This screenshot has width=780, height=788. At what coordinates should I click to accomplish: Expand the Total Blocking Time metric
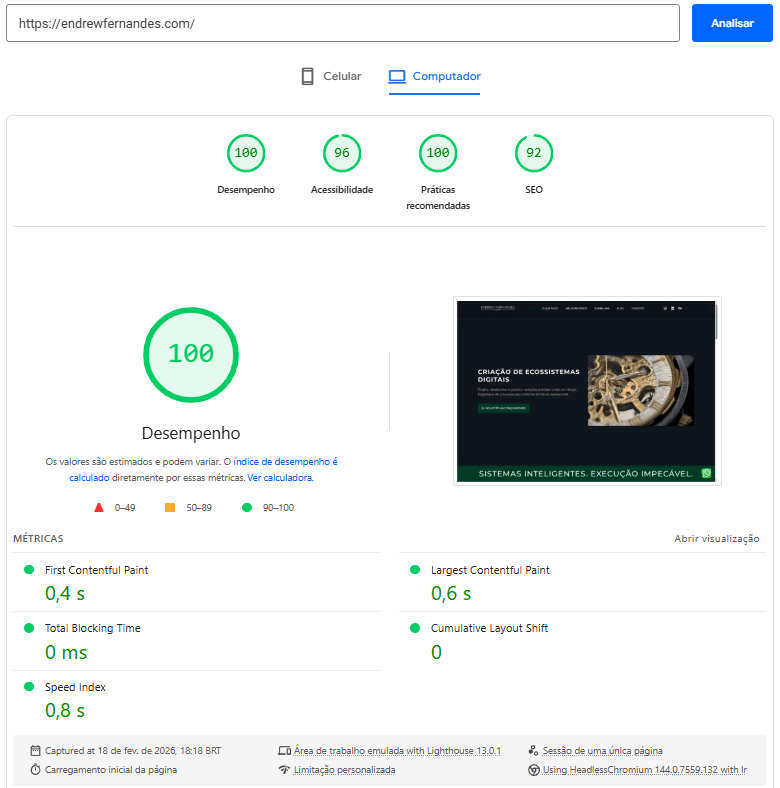tap(92, 629)
